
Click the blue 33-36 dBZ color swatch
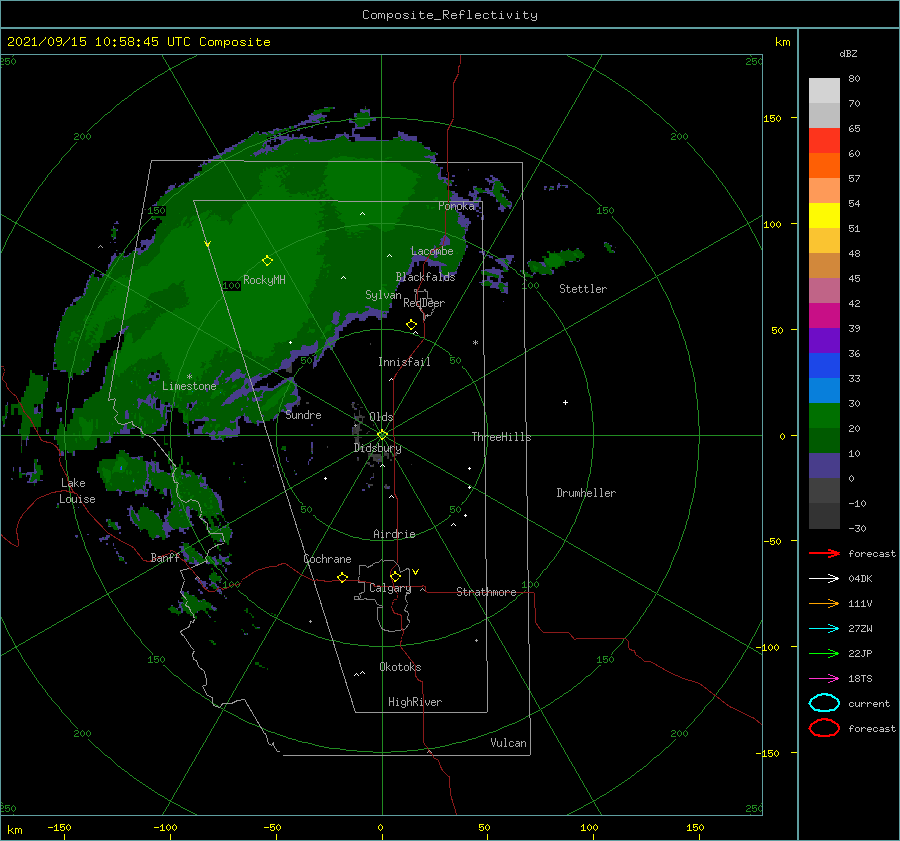click(x=824, y=365)
